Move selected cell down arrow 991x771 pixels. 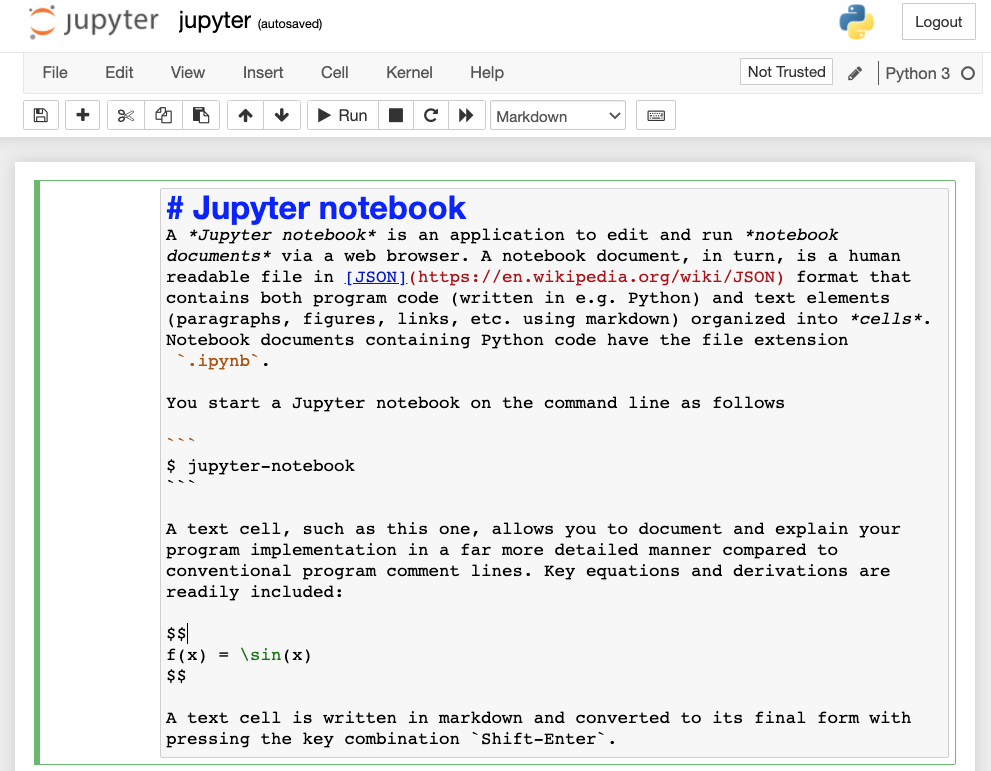(282, 115)
